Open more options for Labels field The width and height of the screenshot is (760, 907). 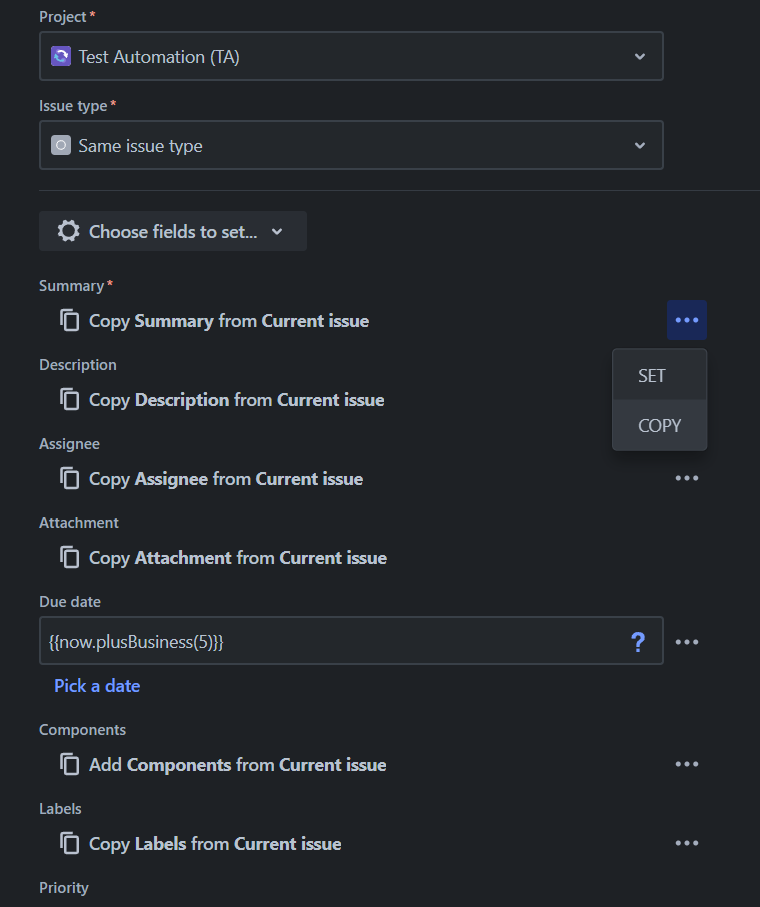pyautogui.click(x=687, y=843)
